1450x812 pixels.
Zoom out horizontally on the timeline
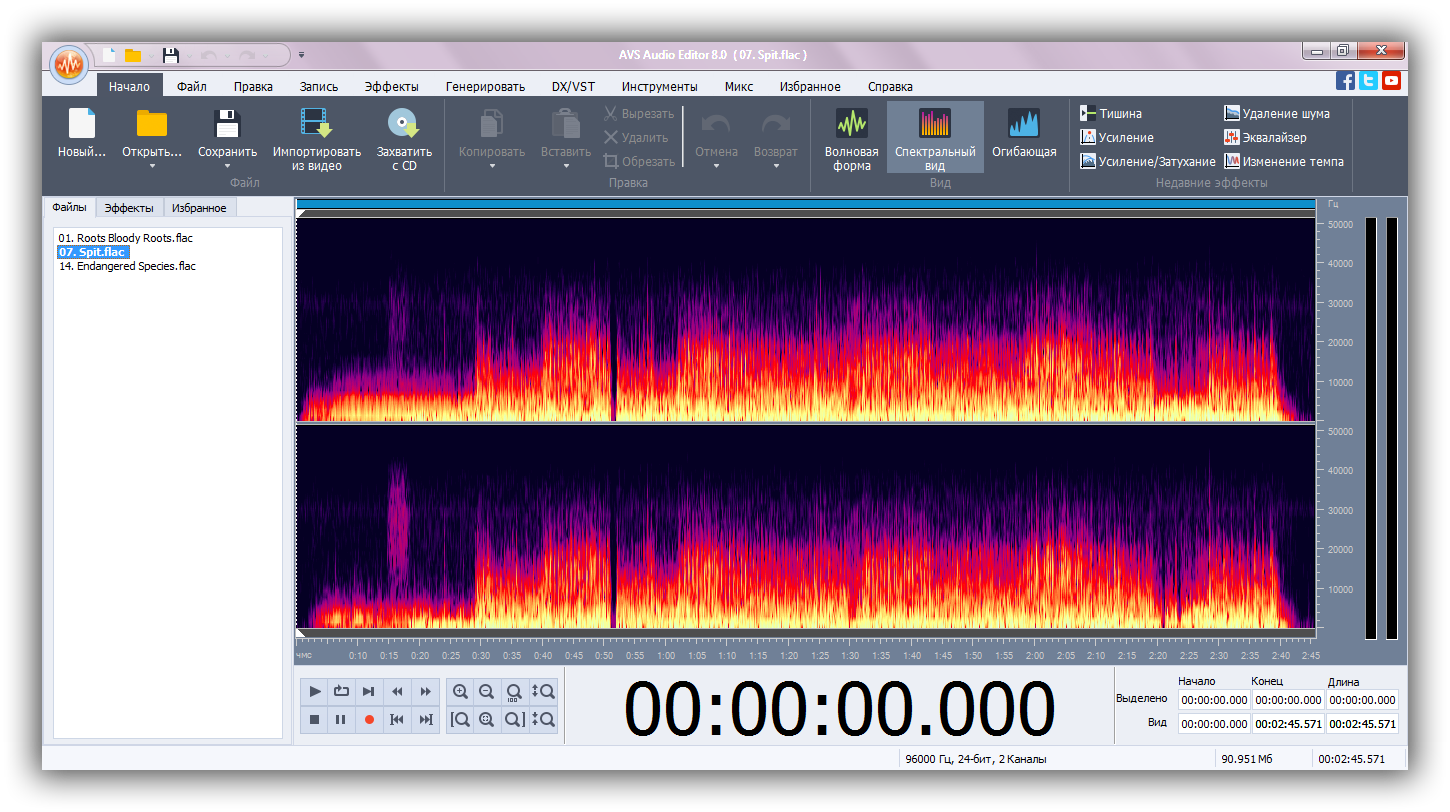tap(487, 691)
